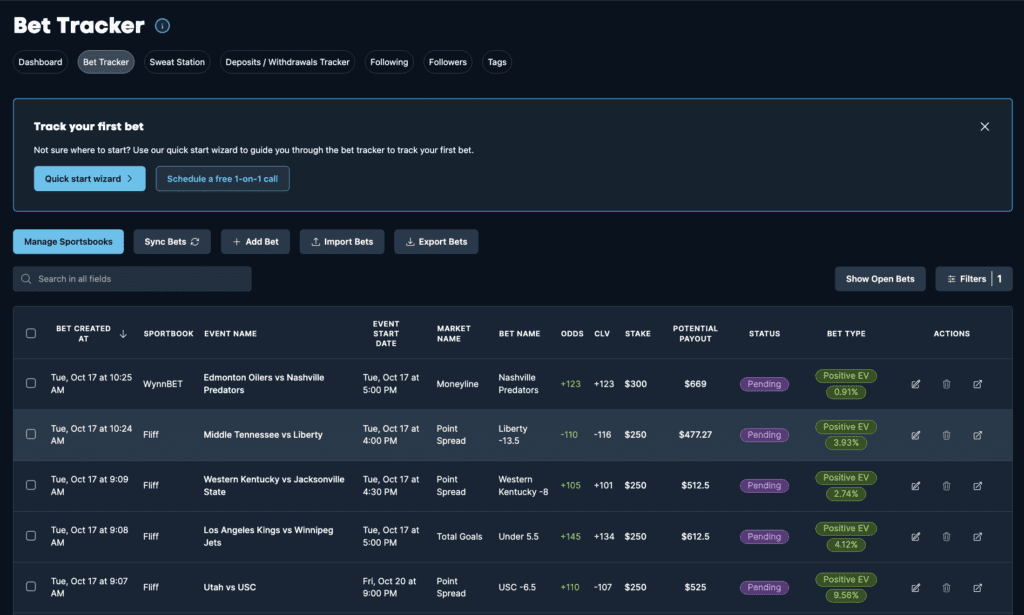Check the WynnBET Edmonton Oilers bet row
The height and width of the screenshot is (615, 1024).
(31, 384)
